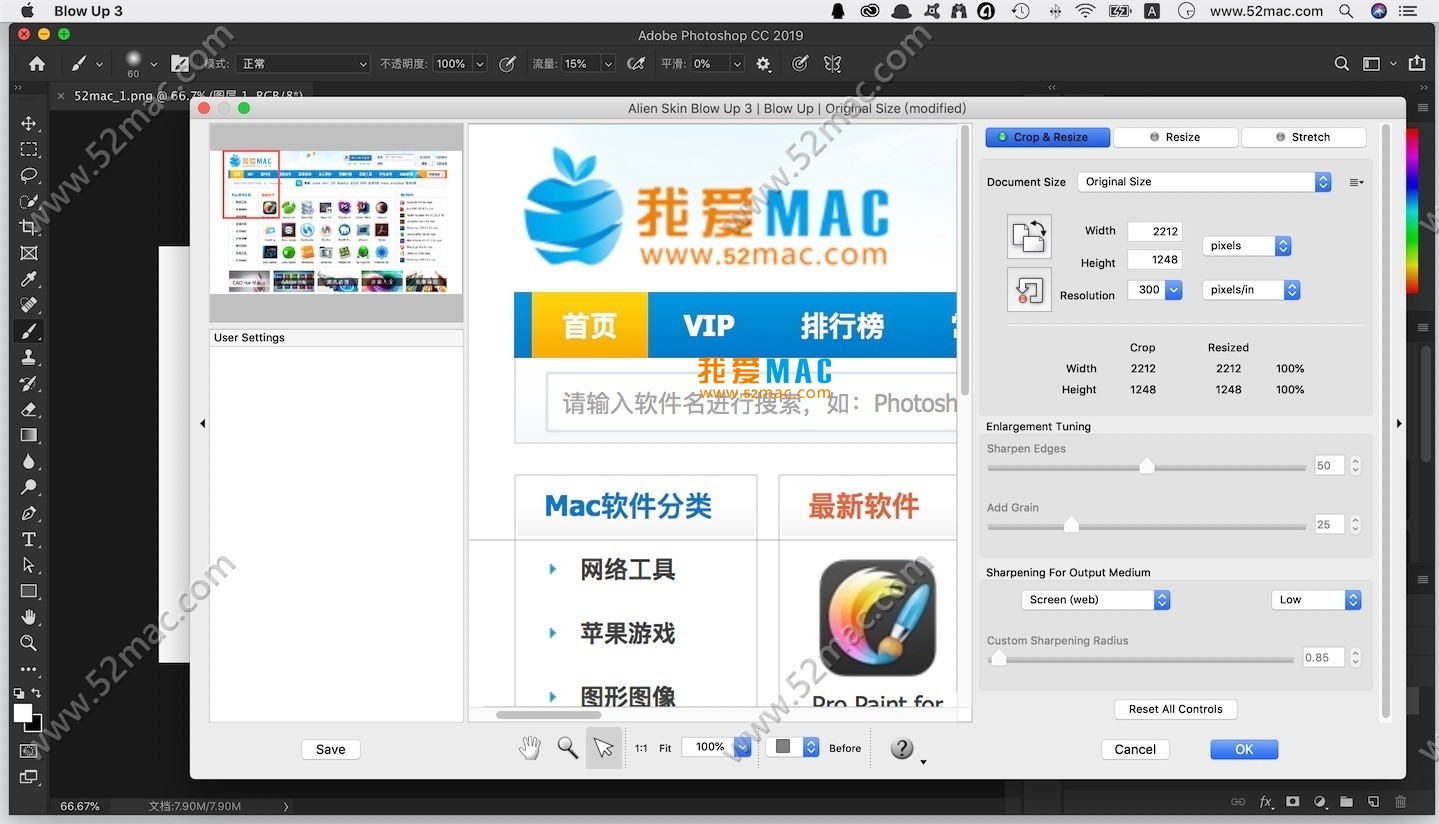The width and height of the screenshot is (1439, 824).
Task: Select the Zoom tool in Photoshop toolbar
Action: (29, 643)
